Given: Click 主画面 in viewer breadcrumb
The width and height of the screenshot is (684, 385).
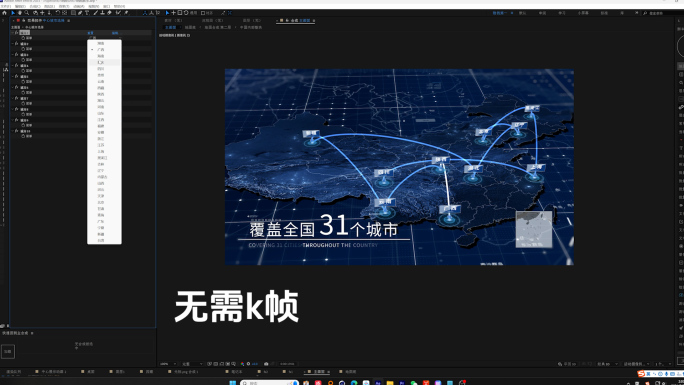Looking at the screenshot, I should (170, 27).
